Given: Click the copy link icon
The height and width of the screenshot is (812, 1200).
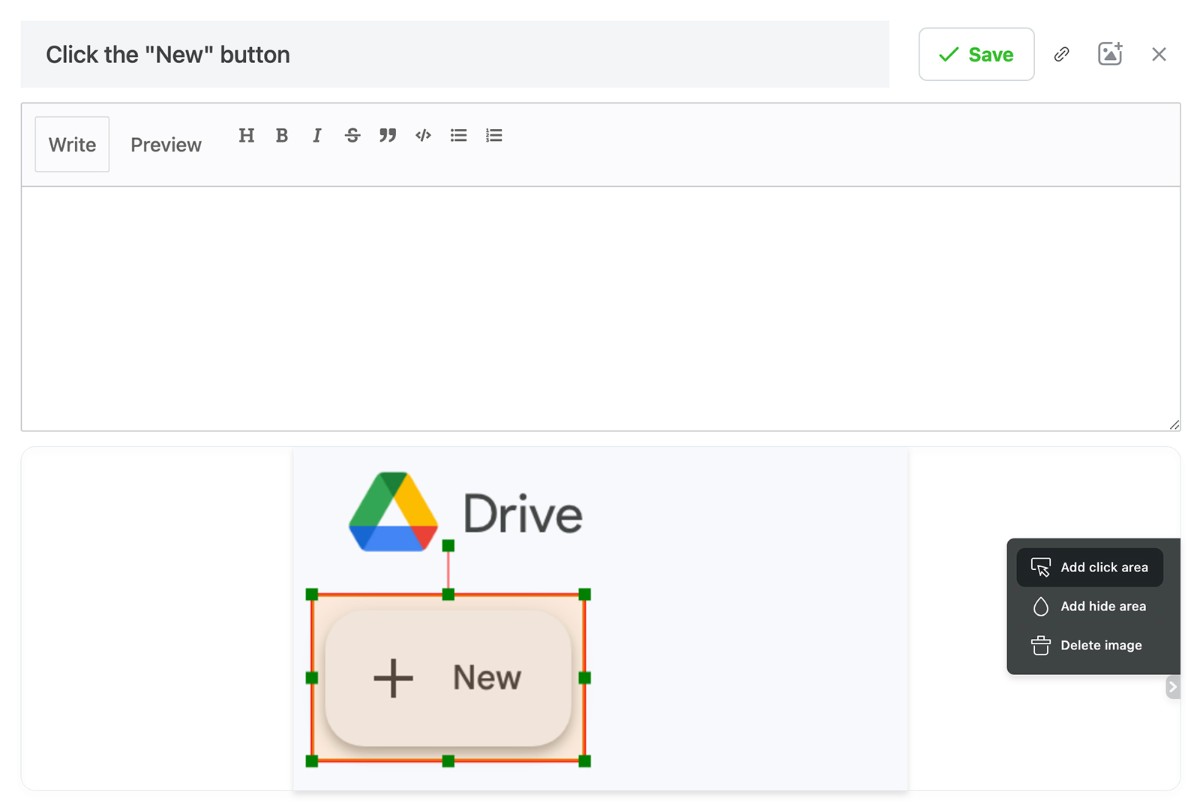Looking at the screenshot, I should [x=1062, y=54].
